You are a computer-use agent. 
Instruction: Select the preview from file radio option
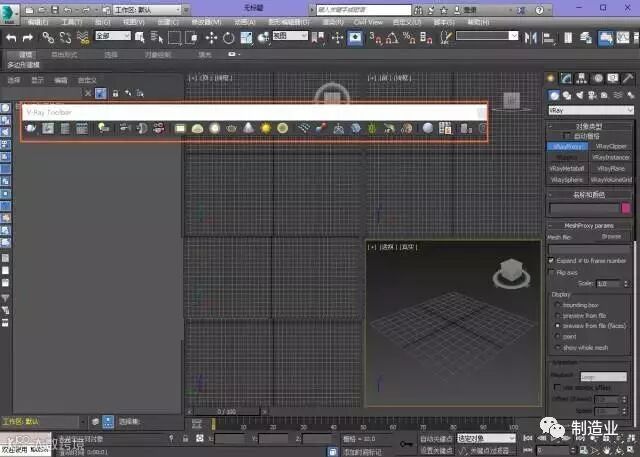557,315
